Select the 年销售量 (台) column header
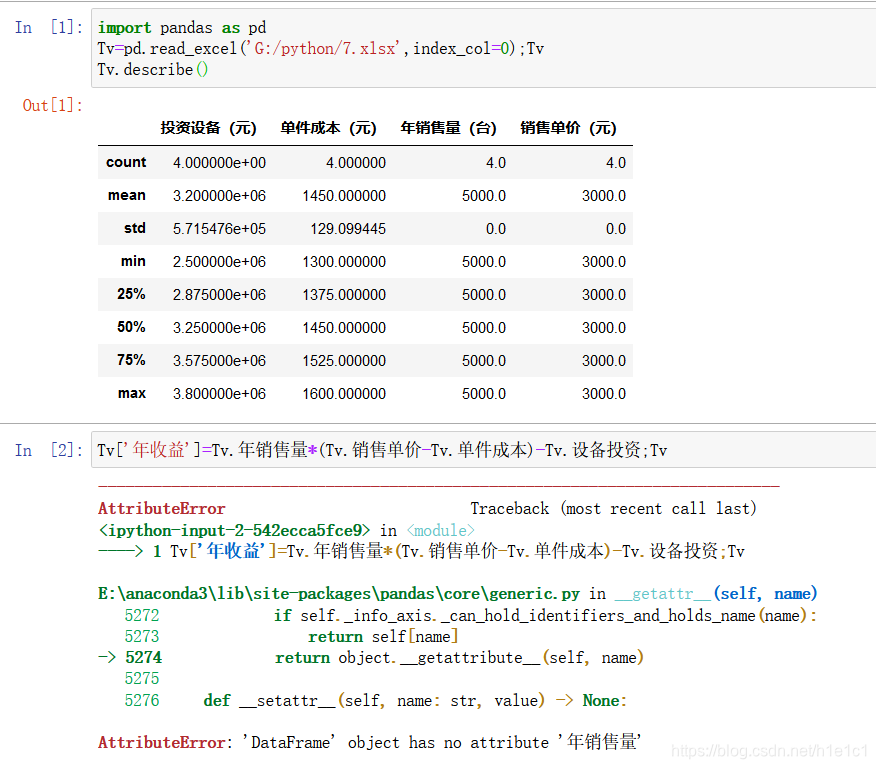The height and width of the screenshot is (769, 876). tap(448, 128)
